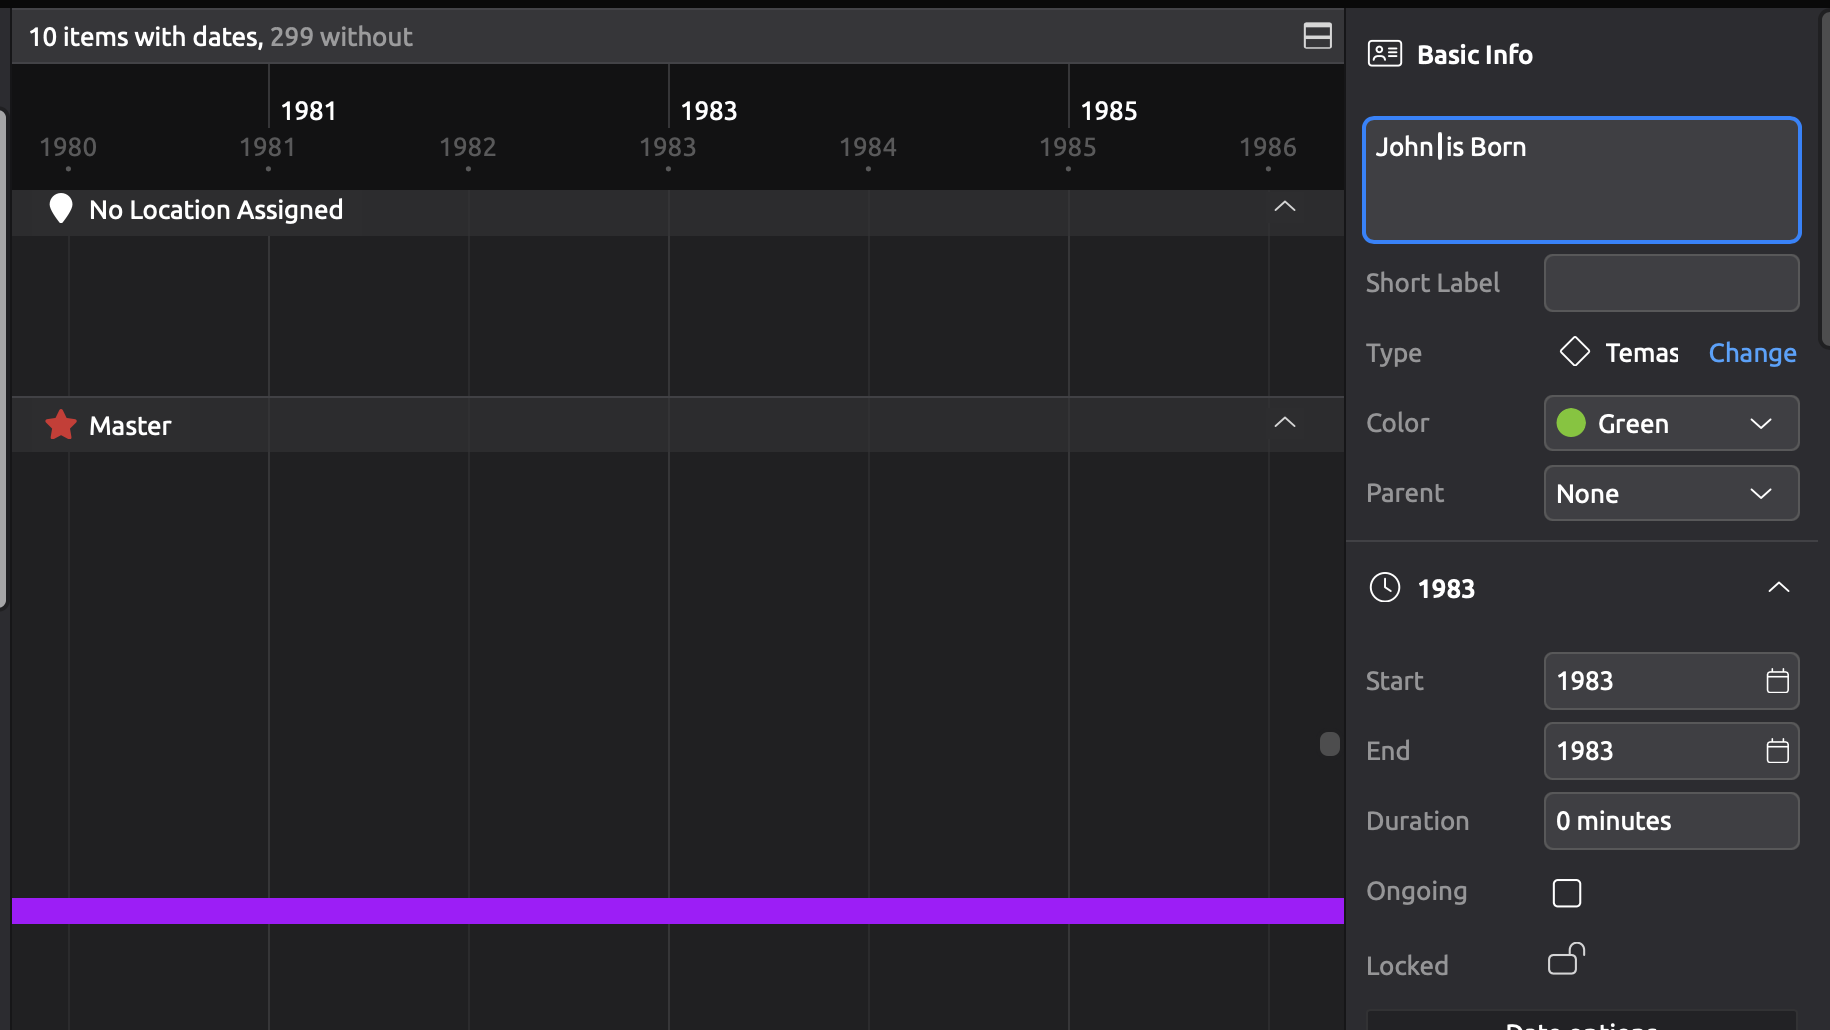Click the diamond type icon beside Temas
This screenshot has width=1830, height=1030.
(x=1574, y=352)
